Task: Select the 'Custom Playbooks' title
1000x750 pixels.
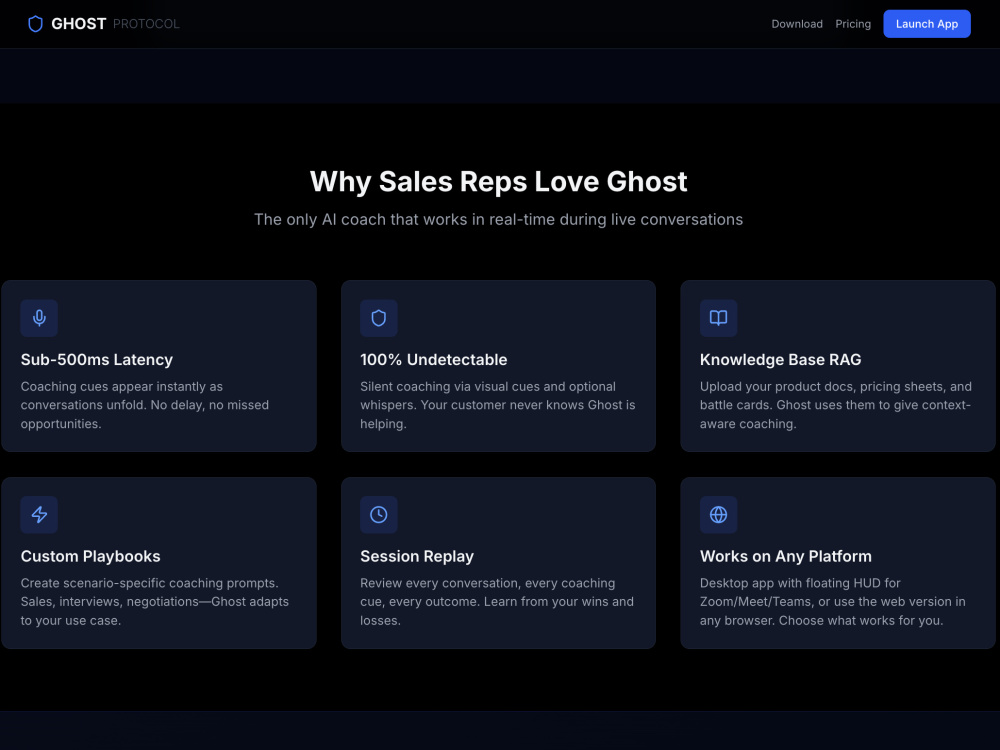Action: pos(91,556)
